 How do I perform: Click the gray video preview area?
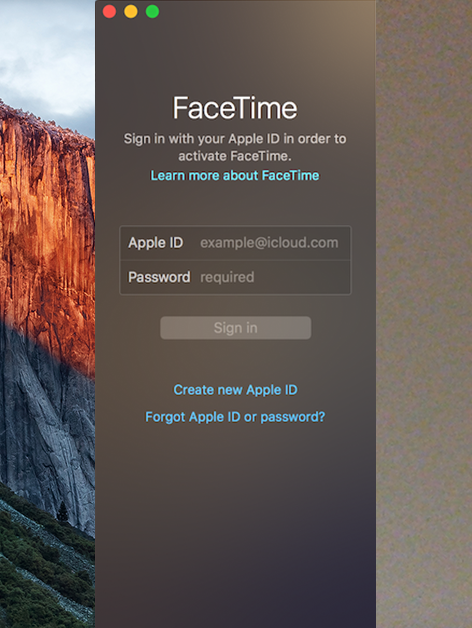(x=424, y=314)
